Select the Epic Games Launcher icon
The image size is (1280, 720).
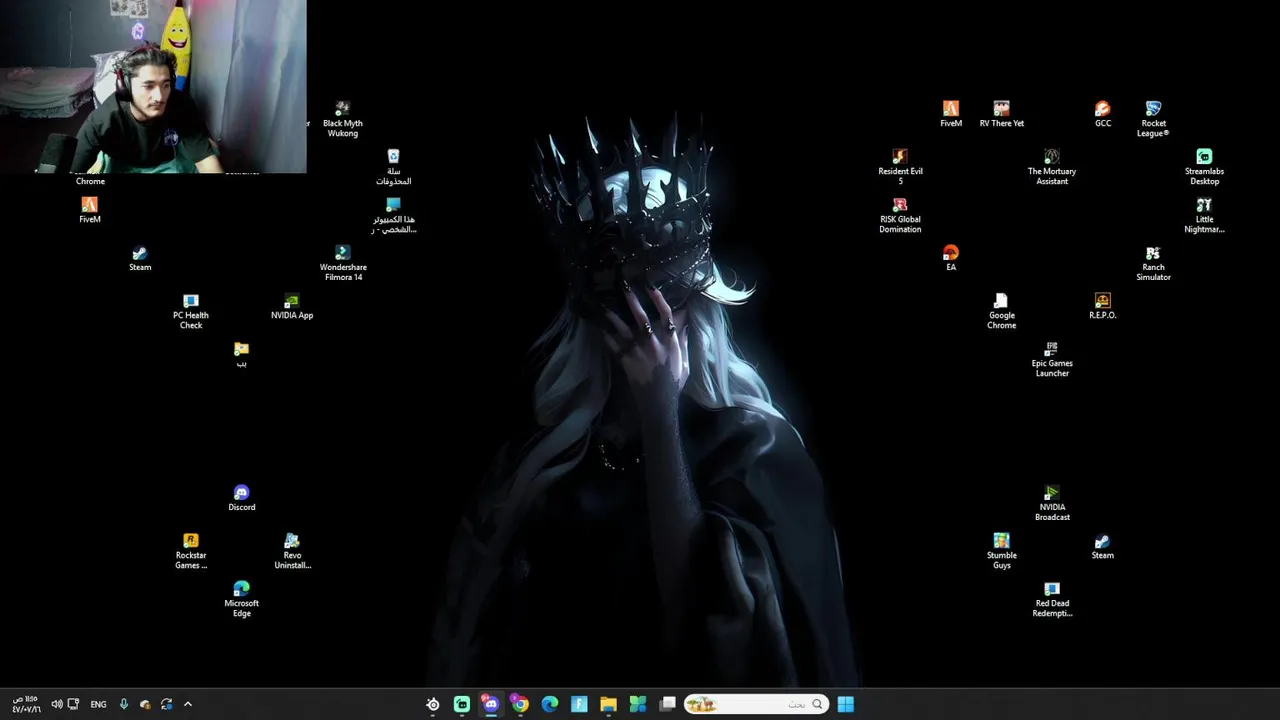(1052, 359)
